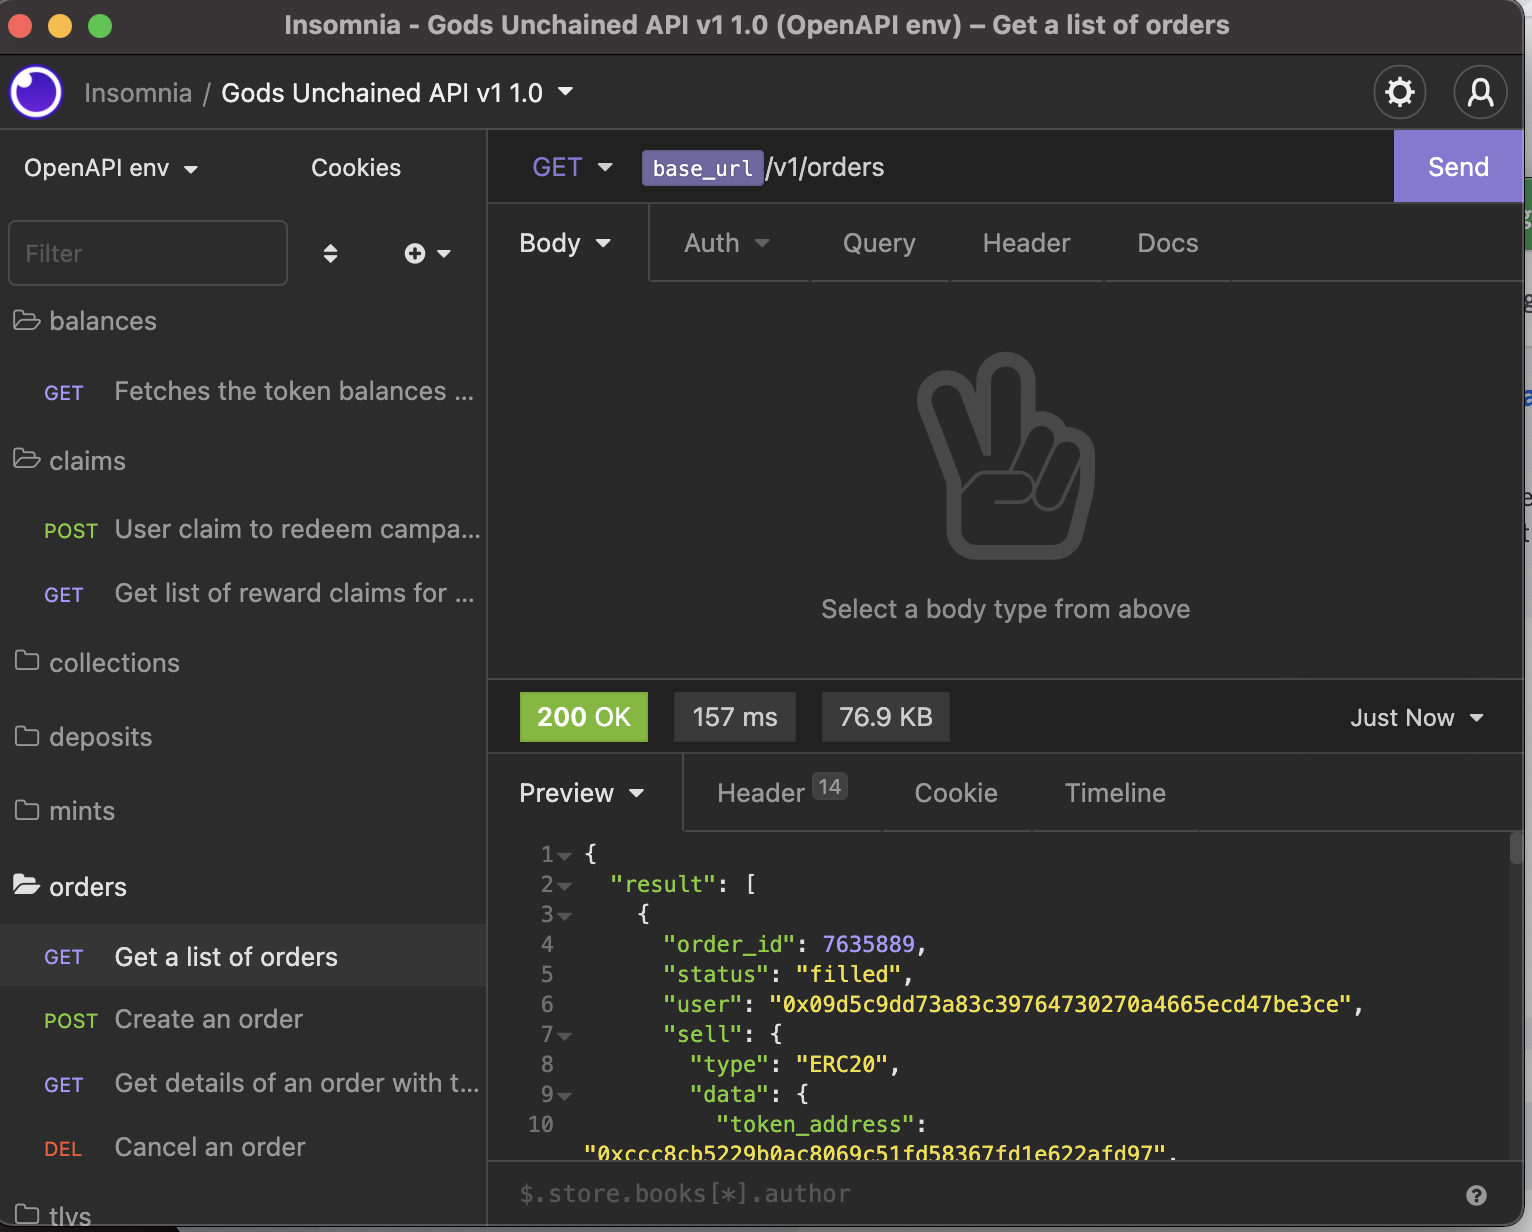1532x1232 pixels.
Task: Click the order_id value 7635889
Action: click(868, 944)
